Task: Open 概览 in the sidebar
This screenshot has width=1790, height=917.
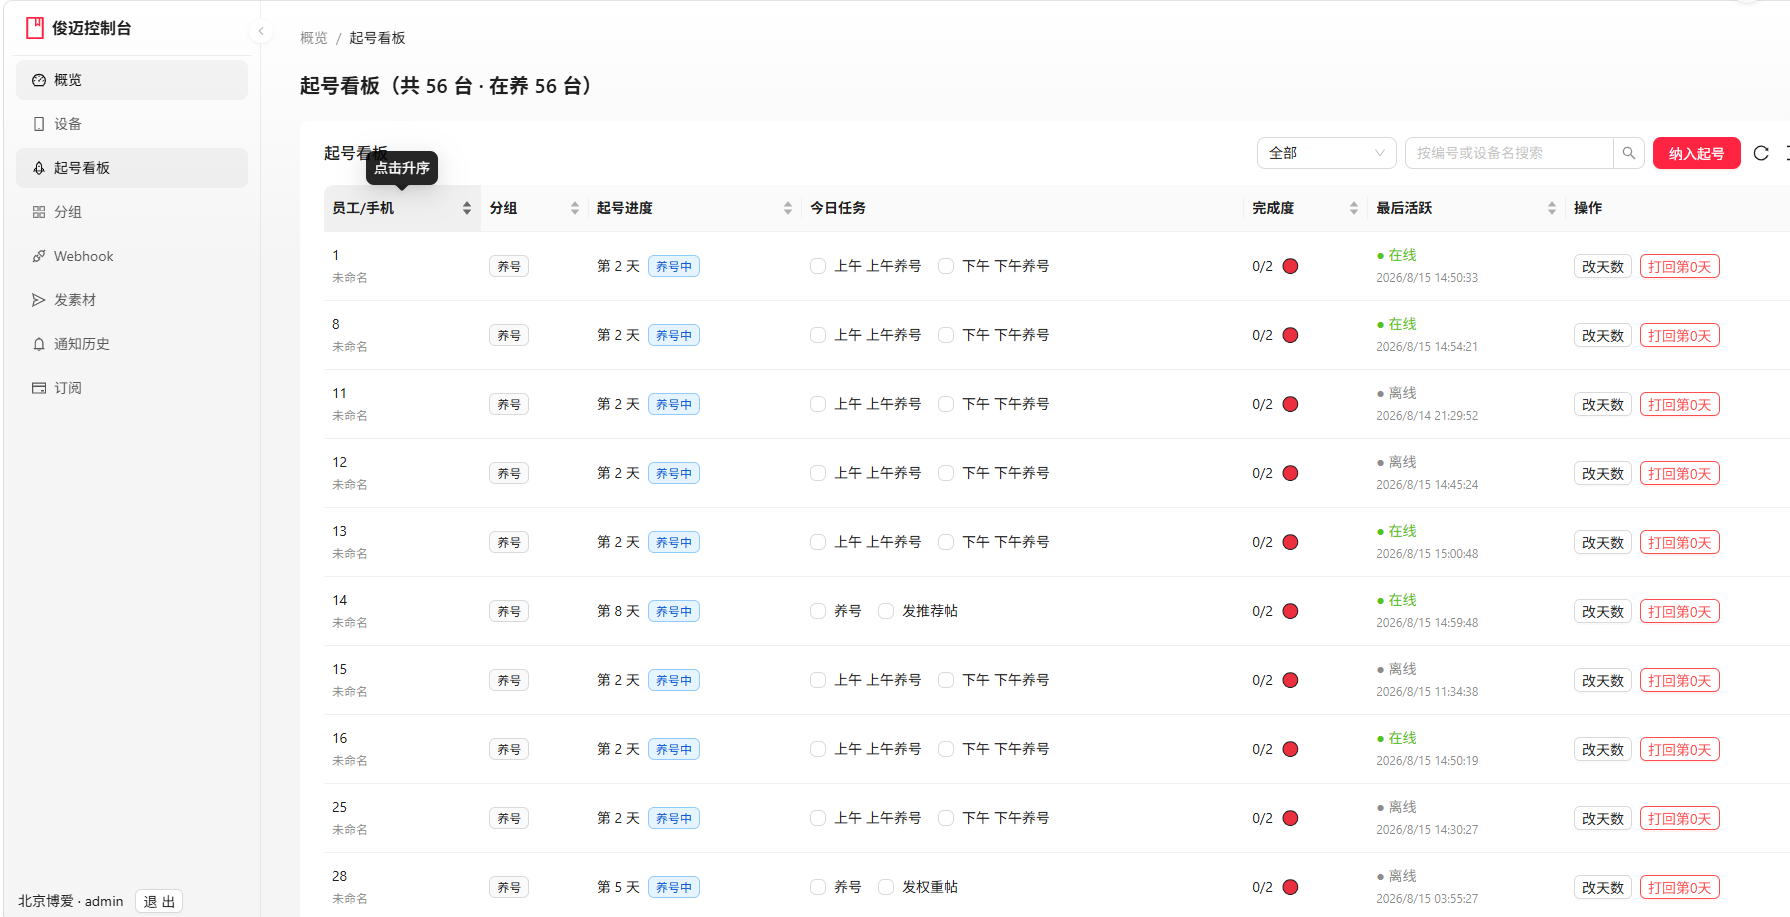Action: click(132, 80)
